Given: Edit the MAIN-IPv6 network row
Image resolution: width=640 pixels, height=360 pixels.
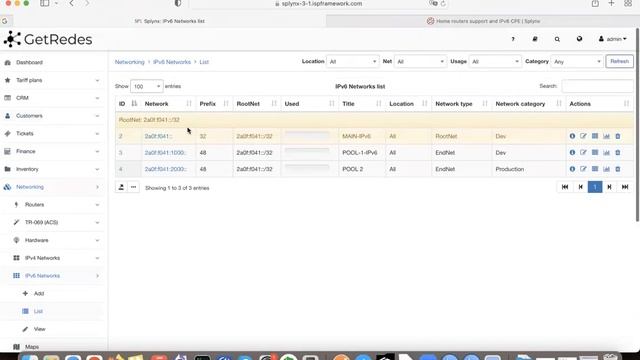Looking at the screenshot, I should [583, 136].
